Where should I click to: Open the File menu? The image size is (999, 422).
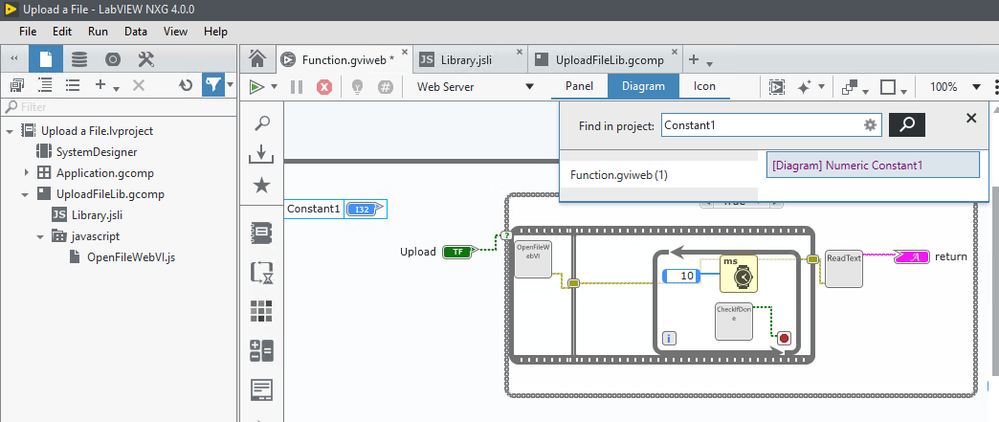click(28, 31)
